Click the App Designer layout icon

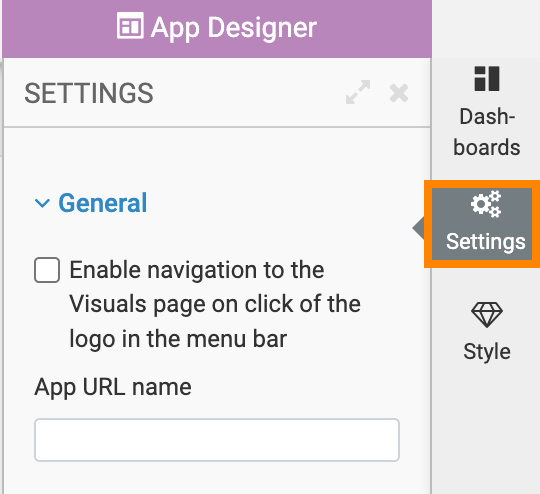[x=130, y=25]
